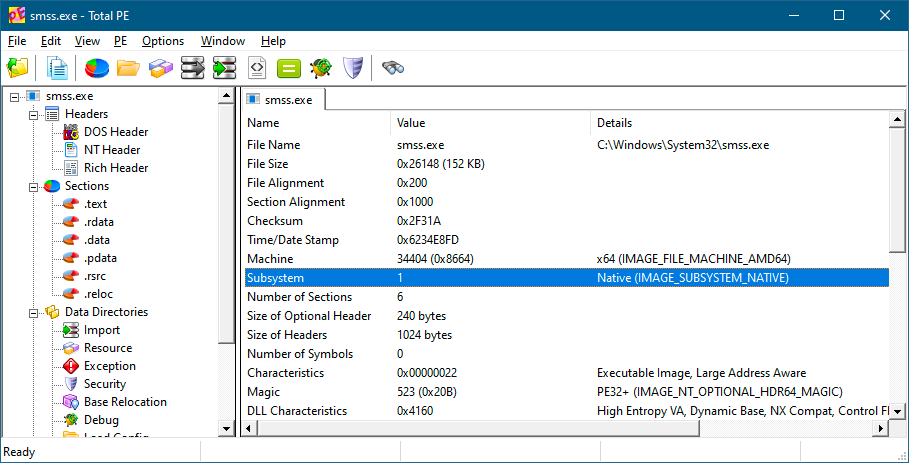
Task: Click the binoculars search toolbar icon
Action: (393, 68)
